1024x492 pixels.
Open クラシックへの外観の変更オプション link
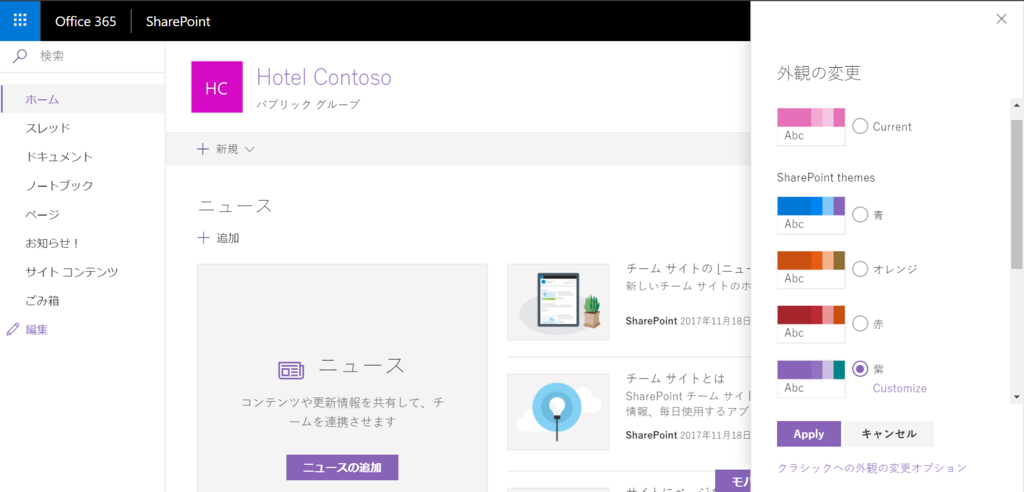coord(872,468)
